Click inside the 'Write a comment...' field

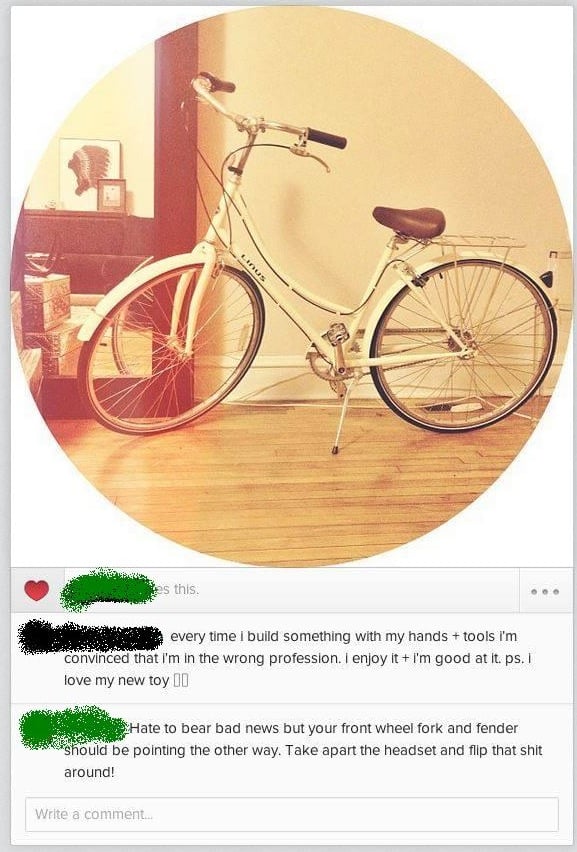coord(292,814)
